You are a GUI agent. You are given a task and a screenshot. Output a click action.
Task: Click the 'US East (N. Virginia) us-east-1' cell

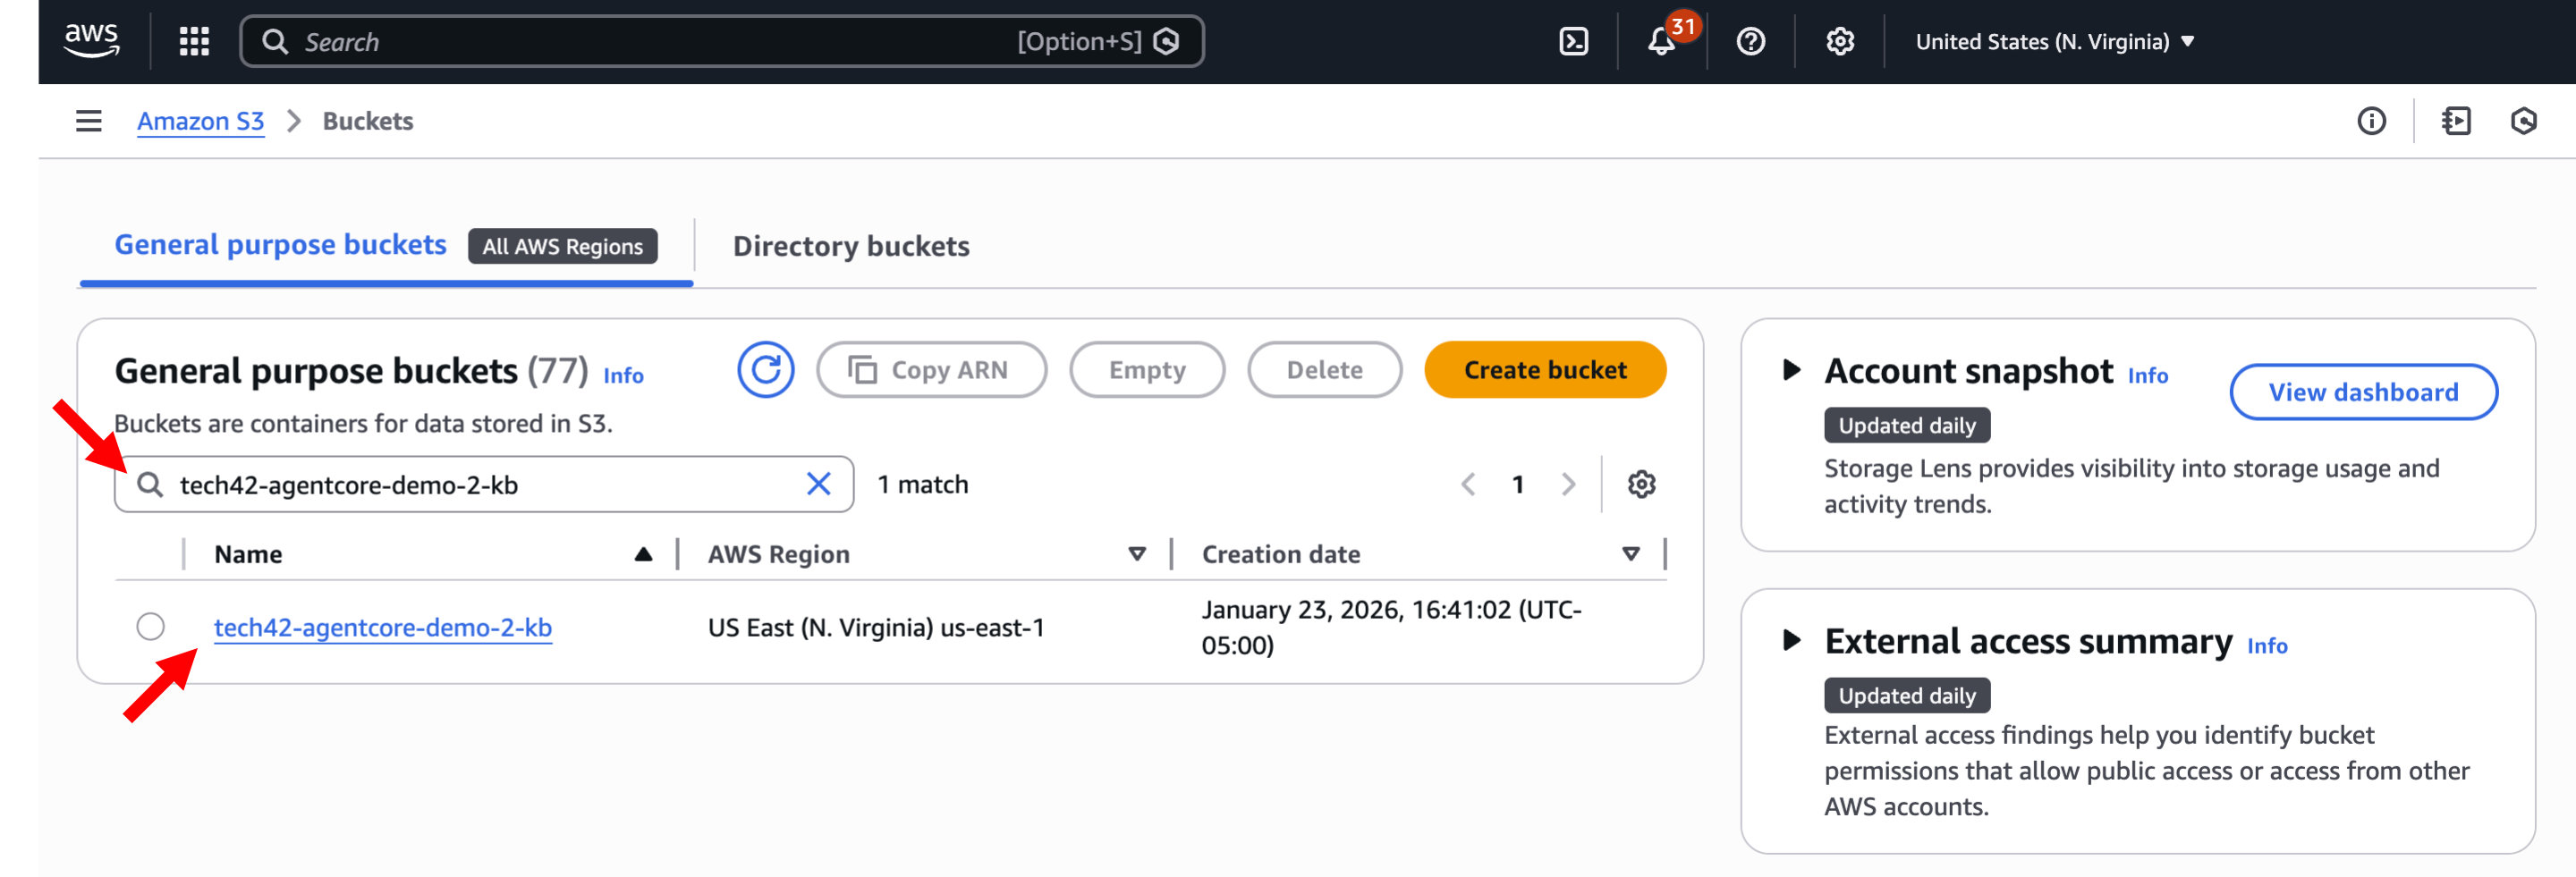(x=876, y=627)
